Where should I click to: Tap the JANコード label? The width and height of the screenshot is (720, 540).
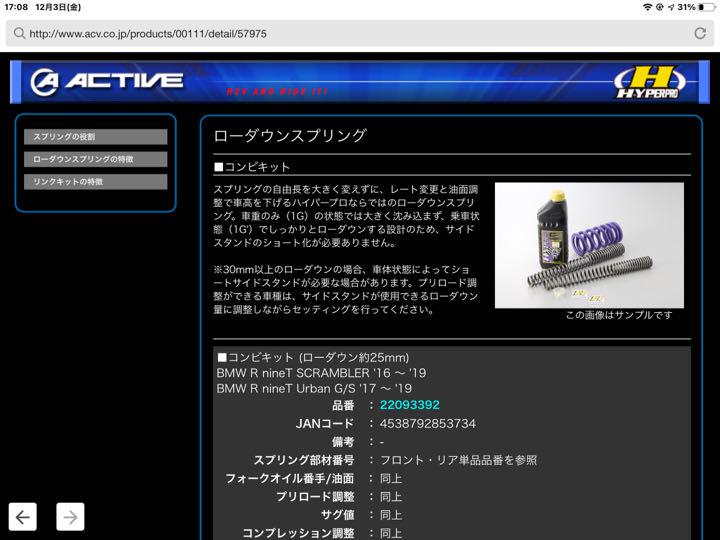coord(325,423)
